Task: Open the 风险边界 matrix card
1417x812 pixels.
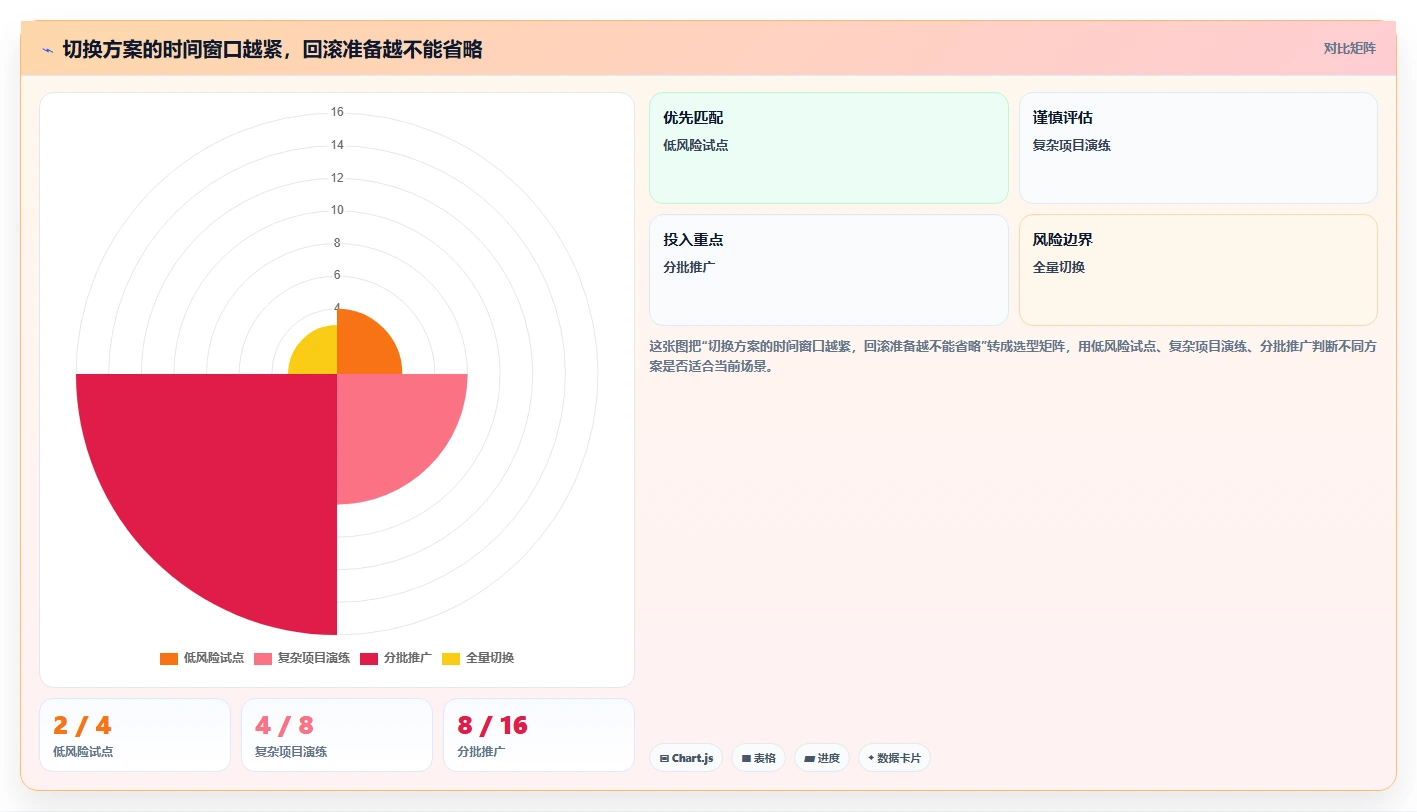Action: coord(1198,270)
